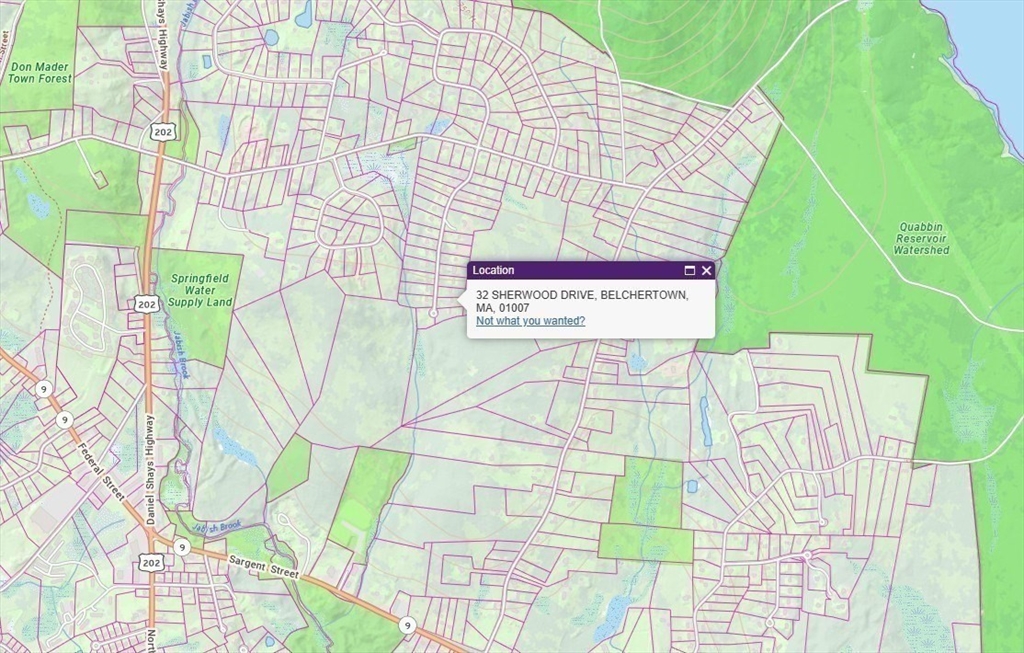Select the 32 Sherwood Drive address text
This screenshot has width=1024, height=653.
582,301
